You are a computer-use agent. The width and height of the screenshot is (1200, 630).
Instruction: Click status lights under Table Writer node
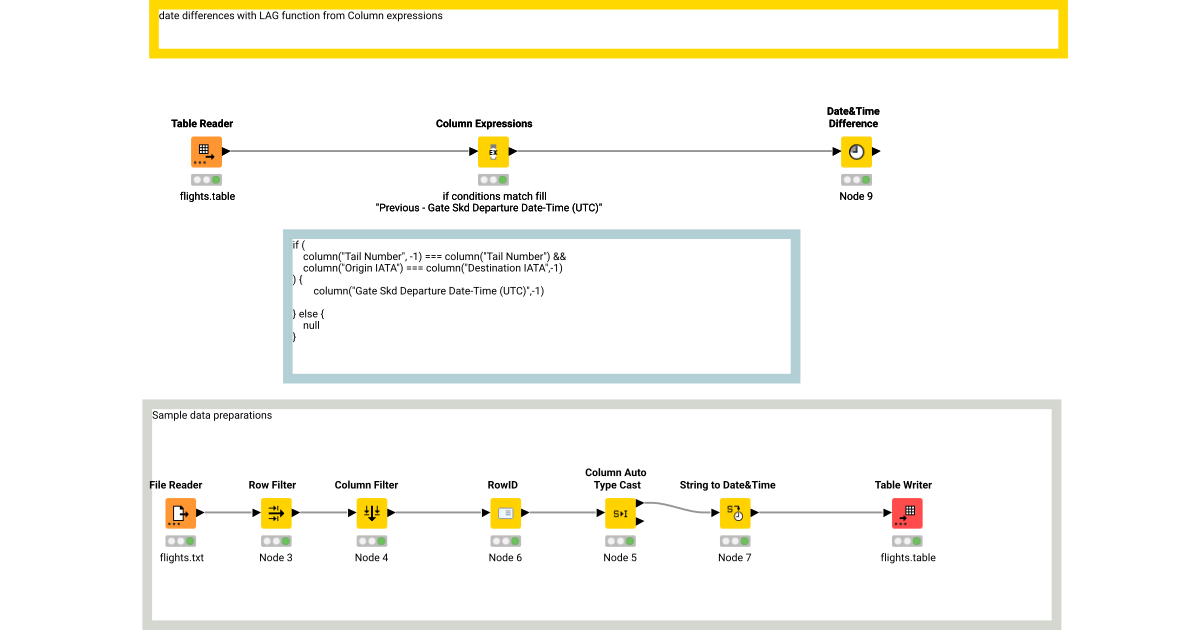(907, 541)
